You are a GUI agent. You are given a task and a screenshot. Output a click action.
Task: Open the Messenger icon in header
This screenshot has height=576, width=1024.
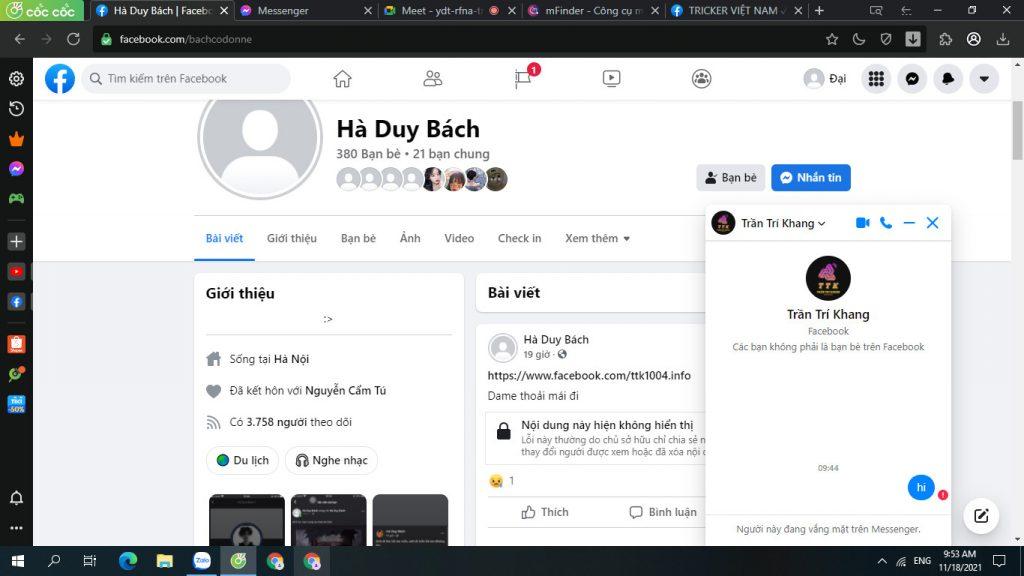coord(911,79)
